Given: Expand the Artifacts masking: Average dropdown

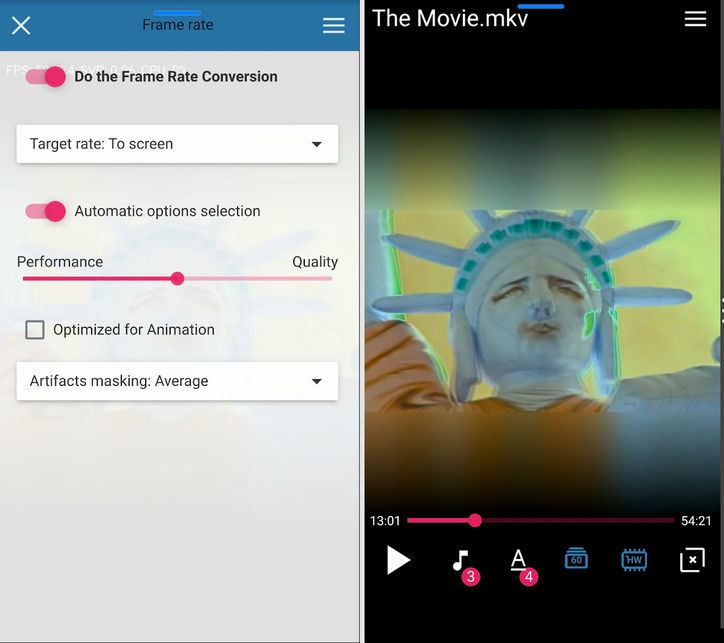Looking at the screenshot, I should (x=177, y=381).
